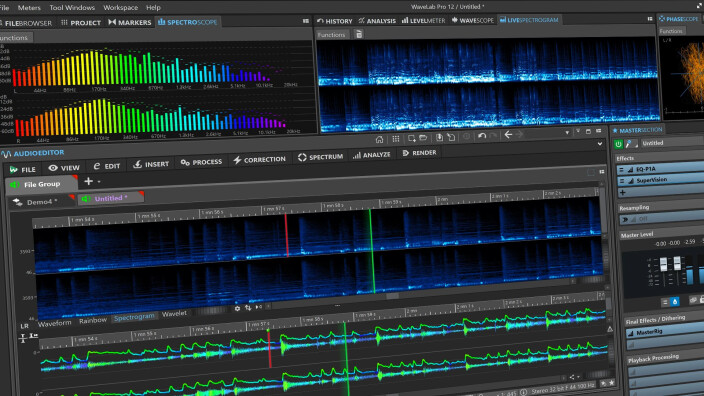Open the Functions dropdown in Live Spectrogram

(331, 35)
